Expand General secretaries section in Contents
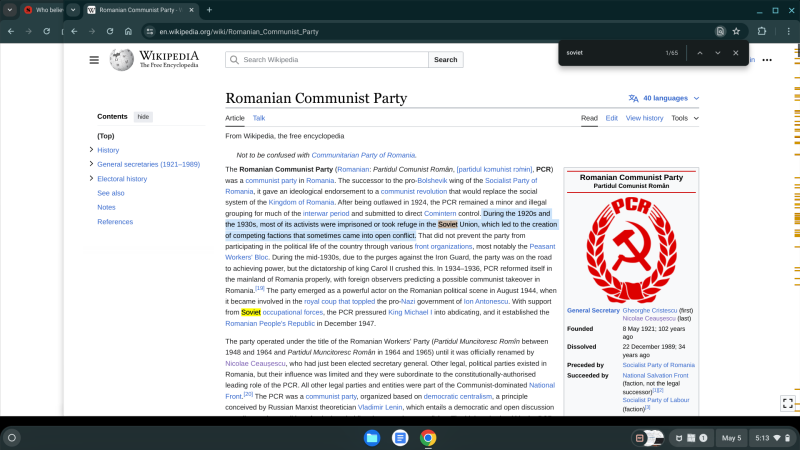 [x=91, y=164]
